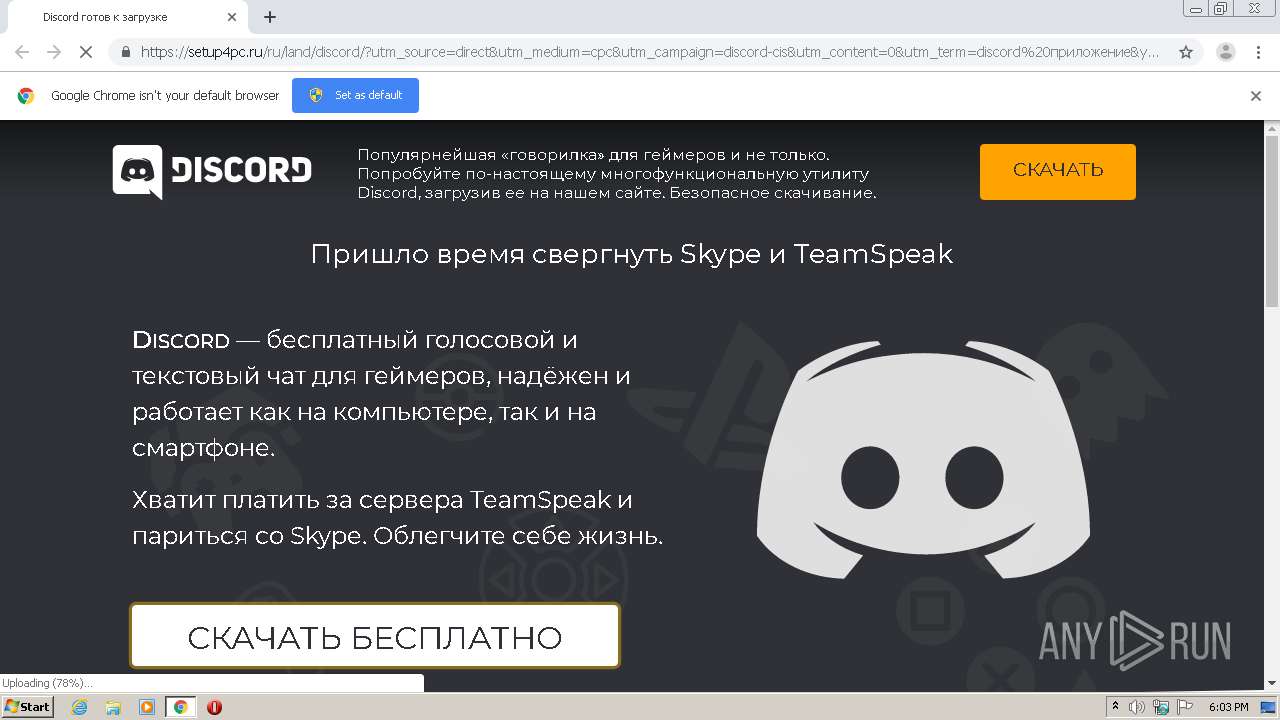Click the browser forward arrow
This screenshot has width=1280, height=720.
(x=54, y=52)
